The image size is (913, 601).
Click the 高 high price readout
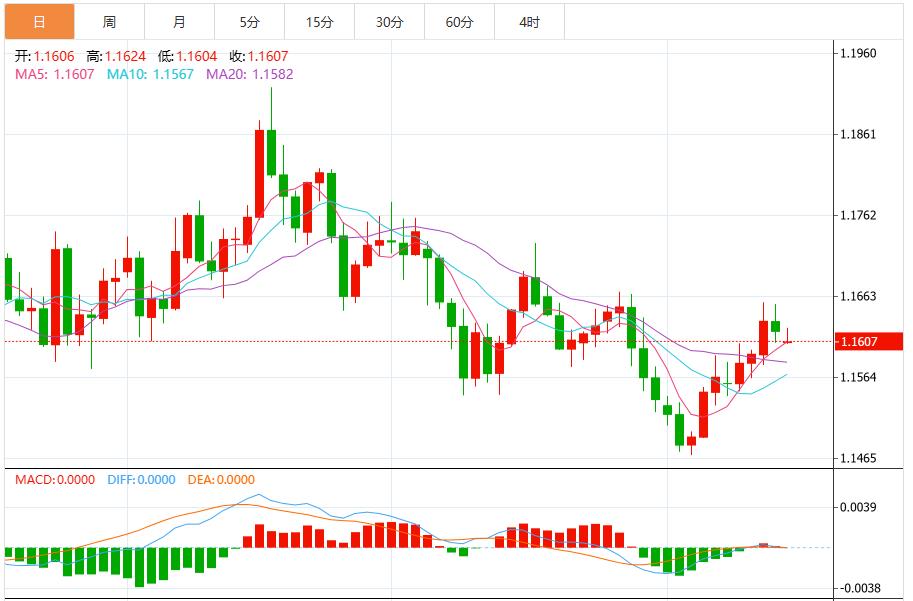tap(116, 57)
